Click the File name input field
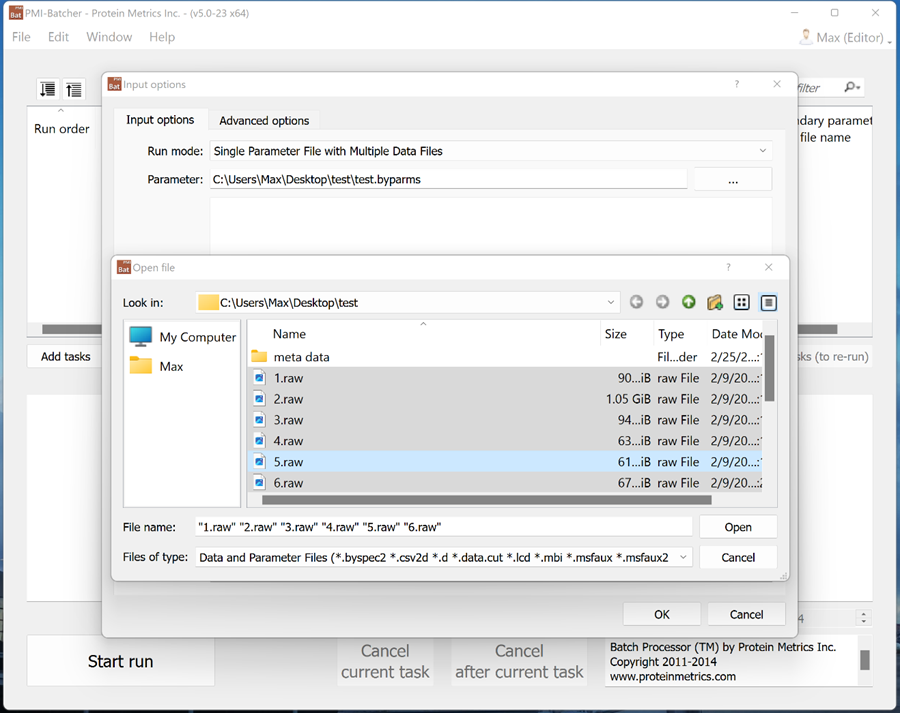This screenshot has height=713, width=900. [442, 527]
